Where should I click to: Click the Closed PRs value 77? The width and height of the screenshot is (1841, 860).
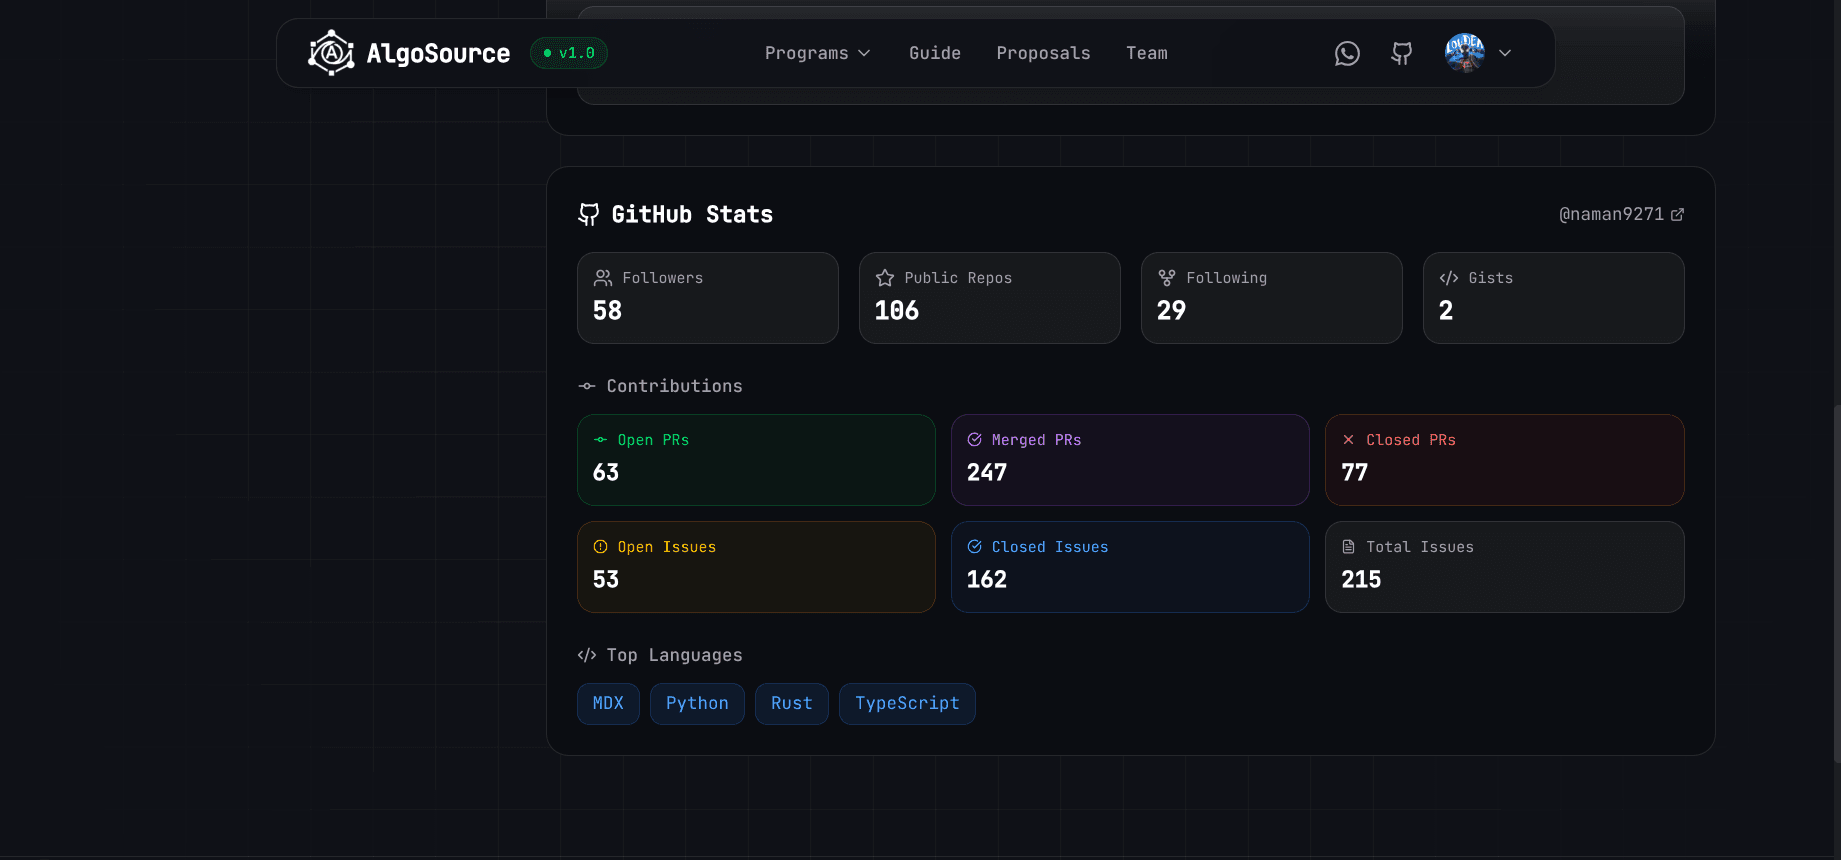1355,473
